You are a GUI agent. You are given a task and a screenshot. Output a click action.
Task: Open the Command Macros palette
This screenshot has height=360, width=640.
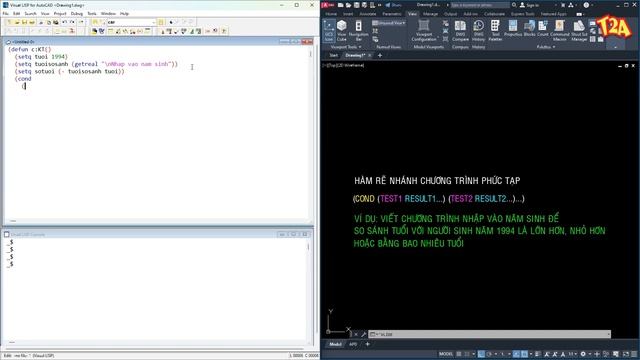(560, 31)
